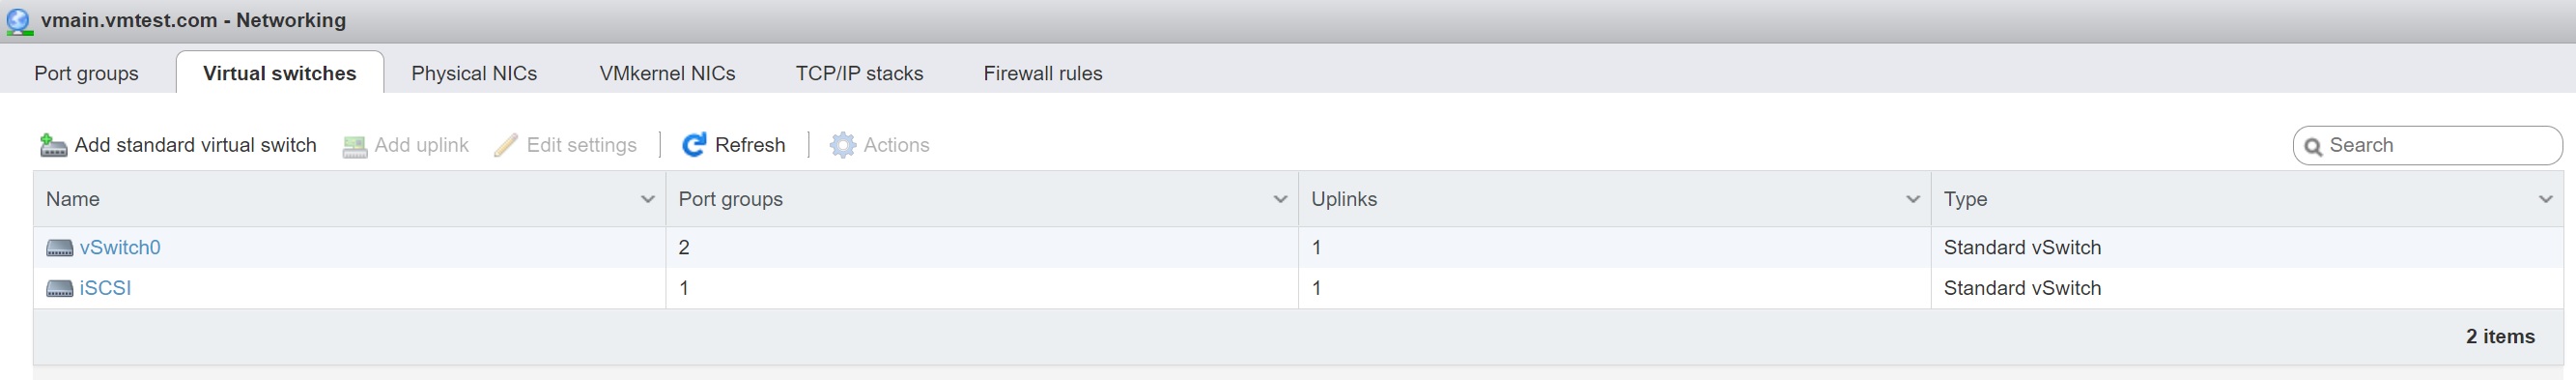Open the Type column dropdown arrow
2576x380 pixels.
click(x=2546, y=199)
